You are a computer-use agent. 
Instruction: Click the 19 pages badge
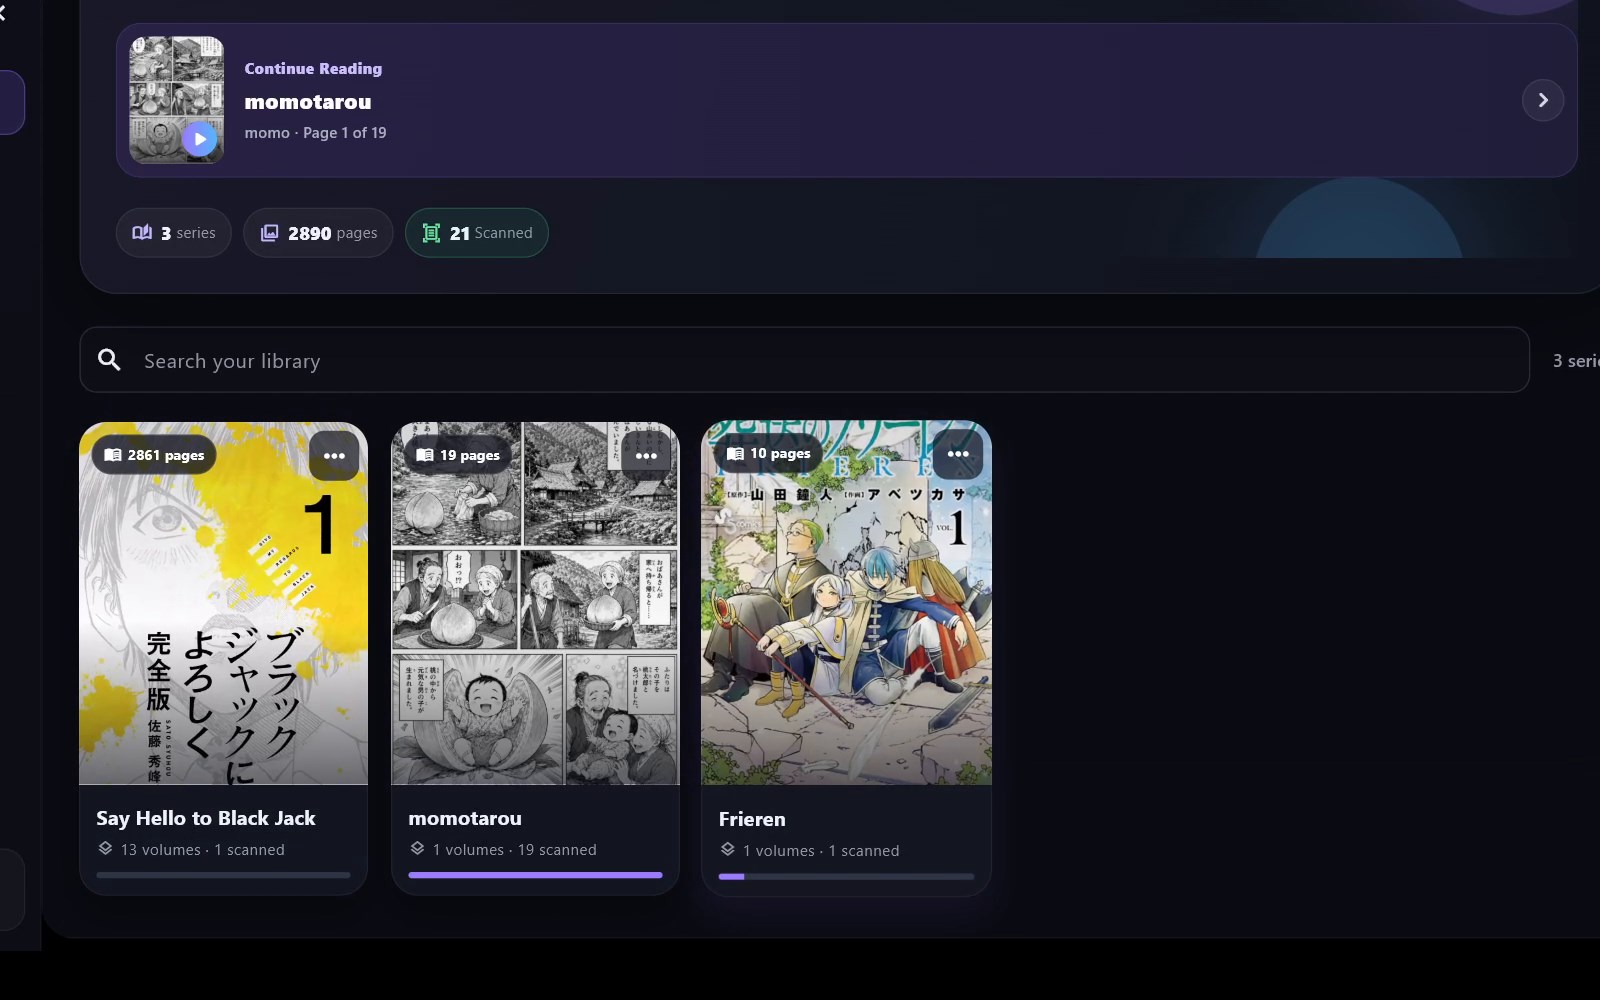[x=458, y=455]
